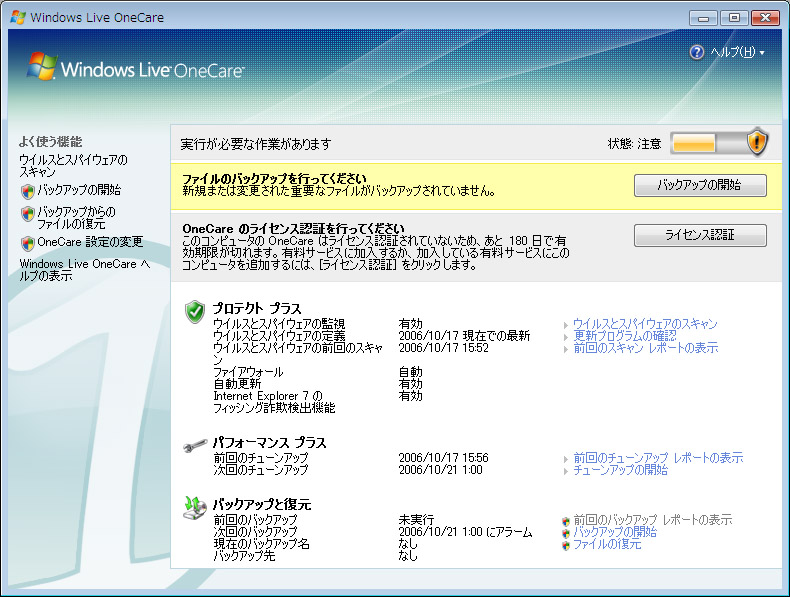
Task: Click the help question mark icon
Action: 697,52
